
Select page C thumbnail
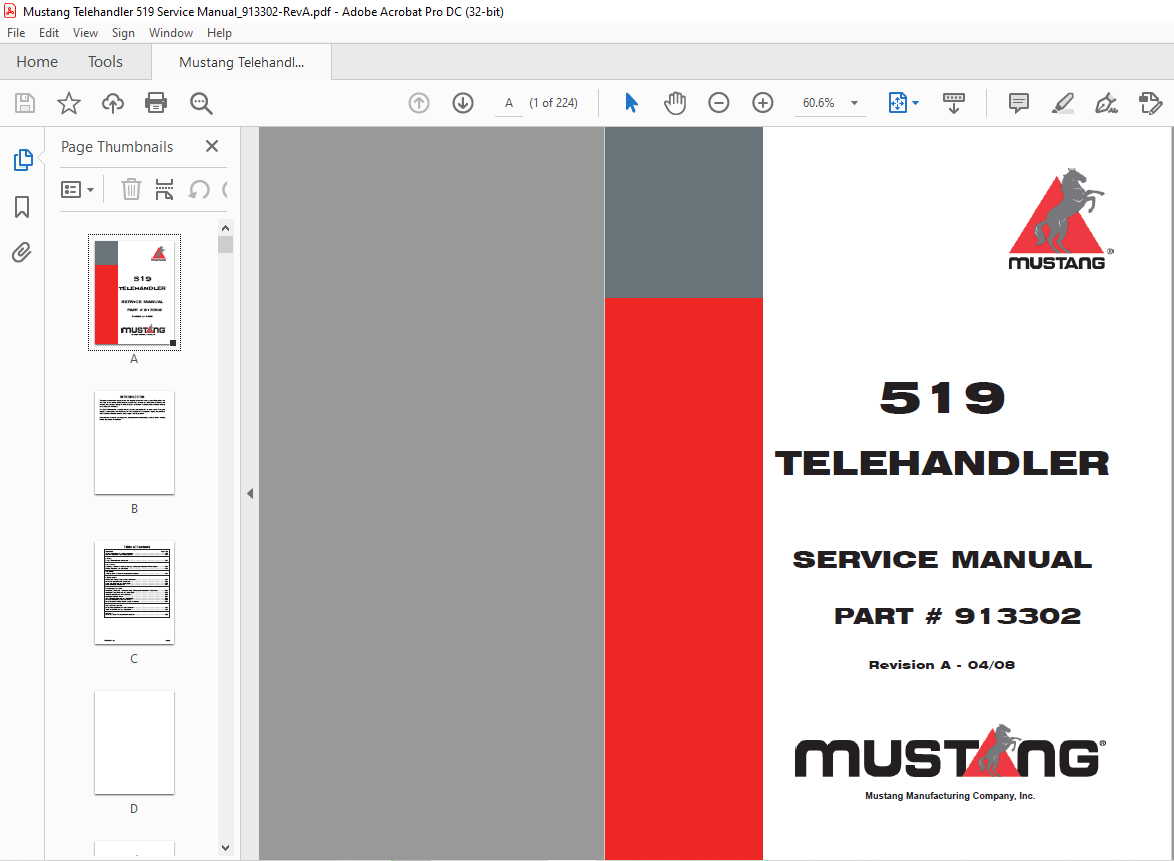134,592
